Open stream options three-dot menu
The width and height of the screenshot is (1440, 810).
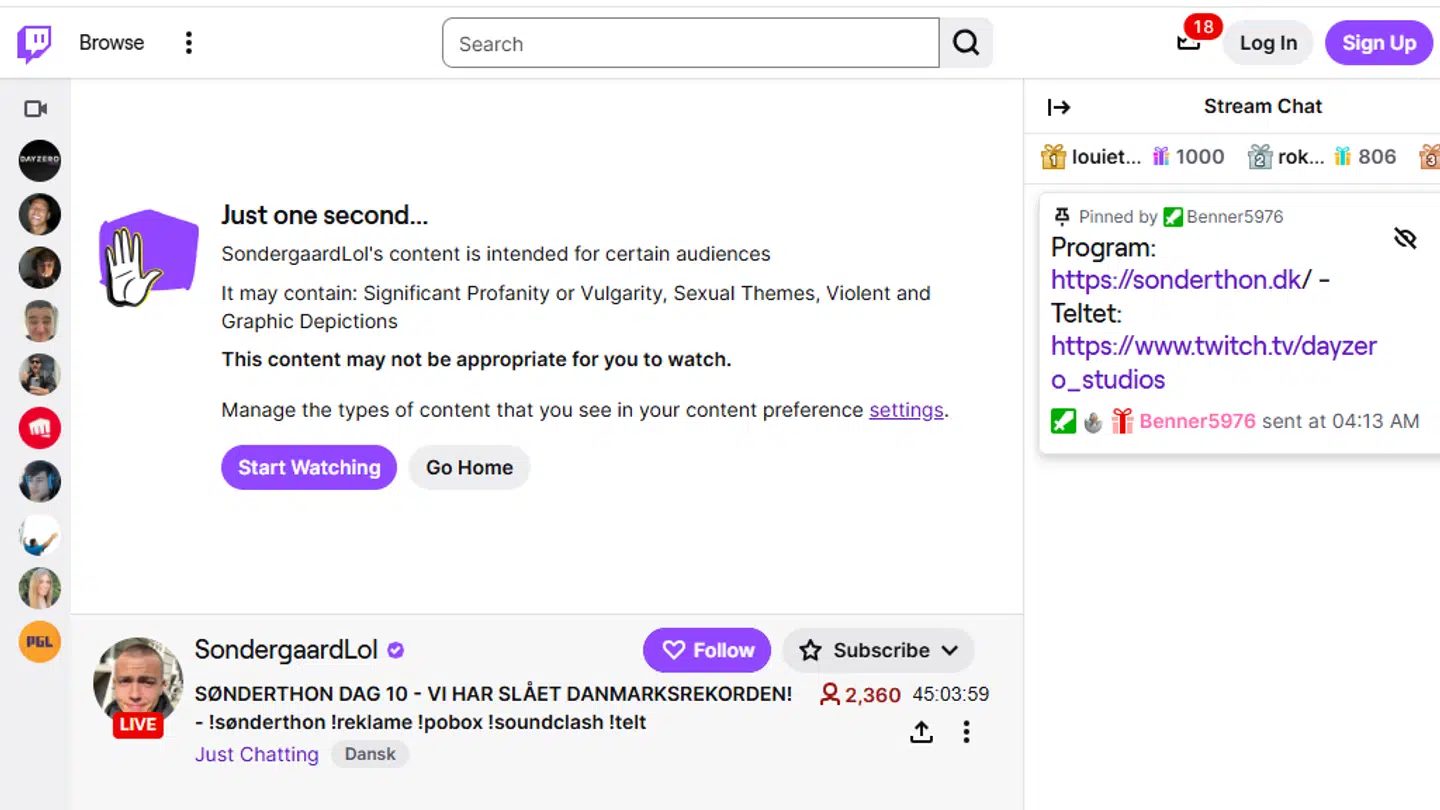[966, 732]
